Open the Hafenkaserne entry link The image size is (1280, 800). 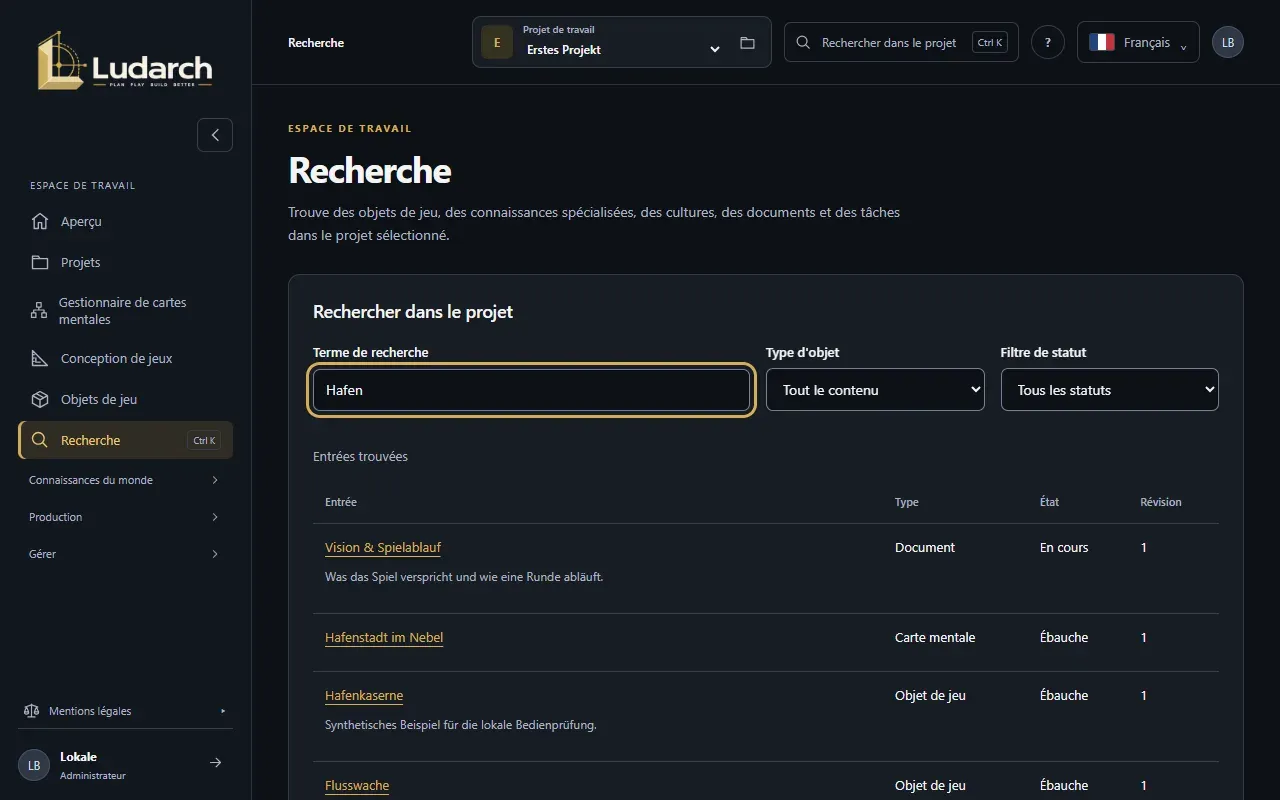click(364, 696)
